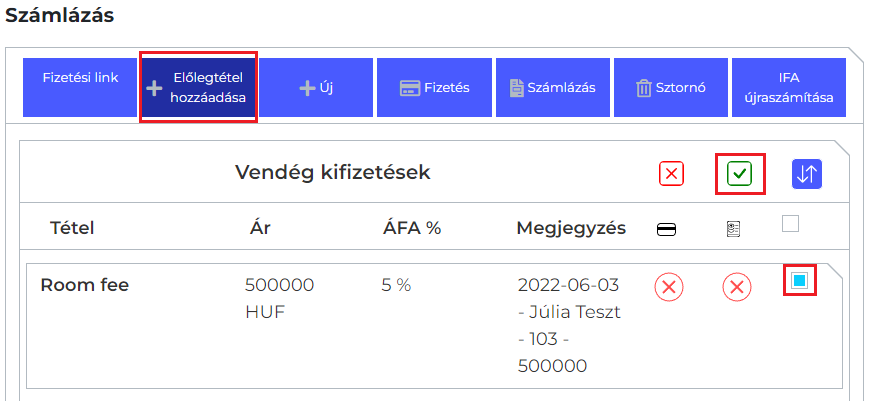Click the invoice document column header icon
The width and height of the screenshot is (871, 401).
[733, 229]
